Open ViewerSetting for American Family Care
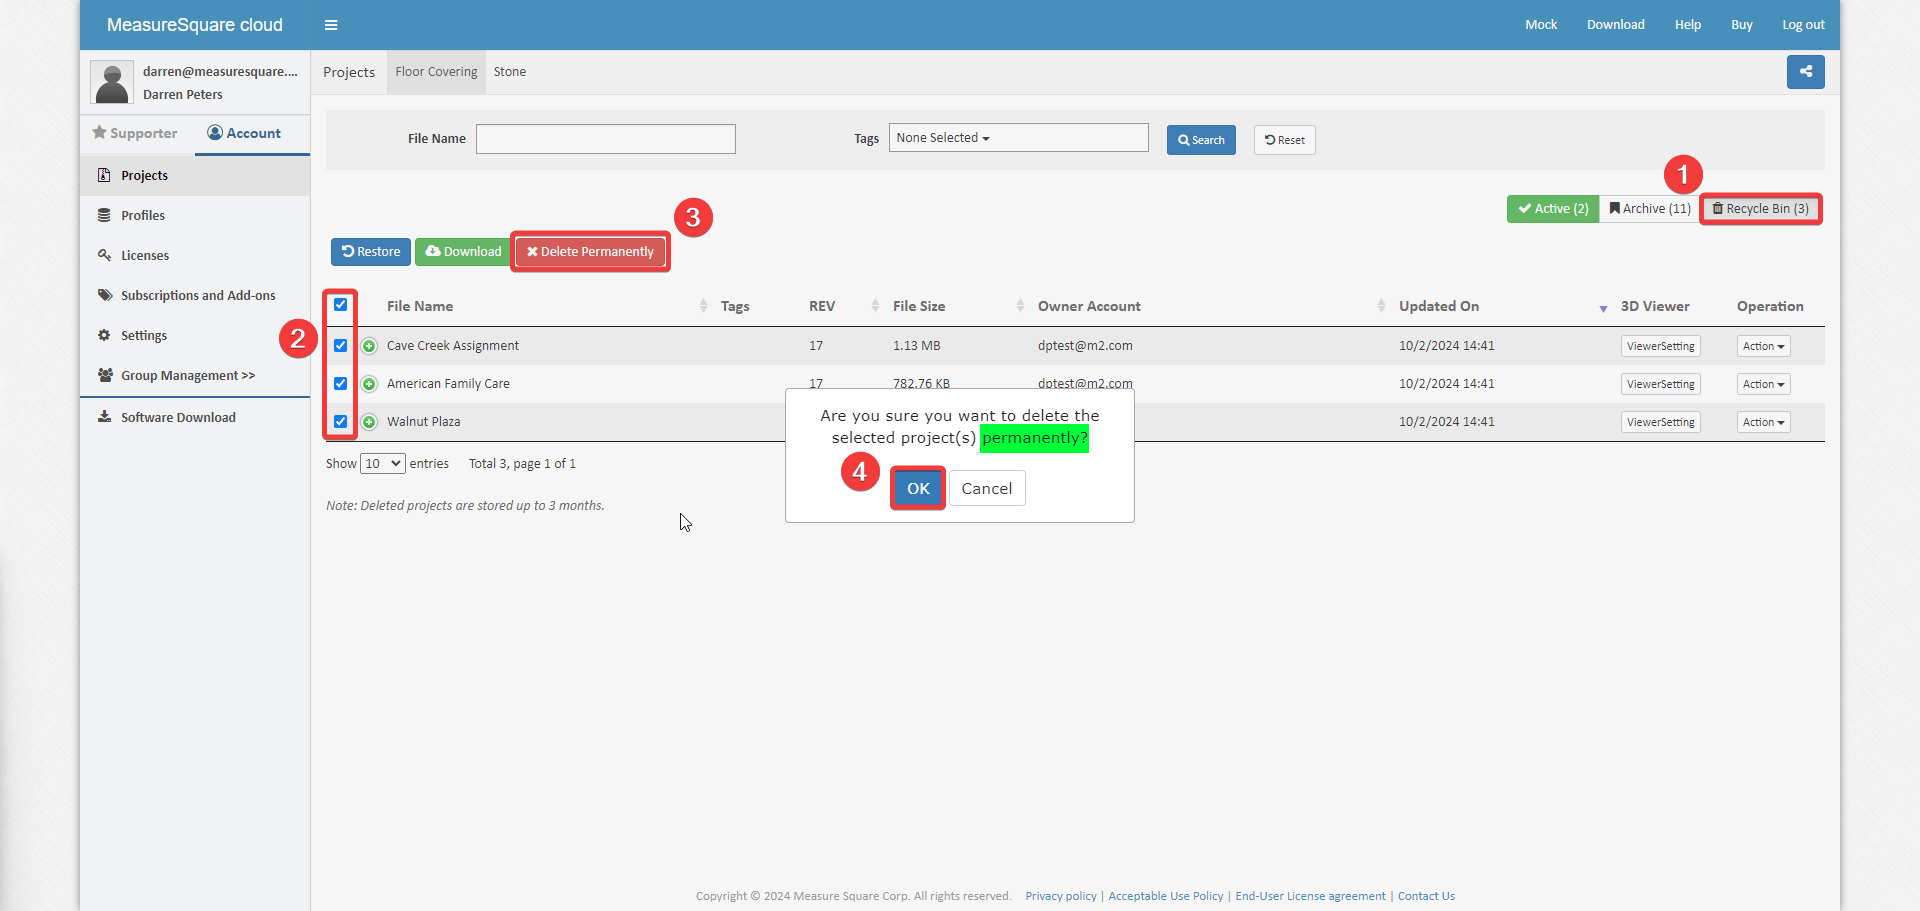 click(1660, 384)
